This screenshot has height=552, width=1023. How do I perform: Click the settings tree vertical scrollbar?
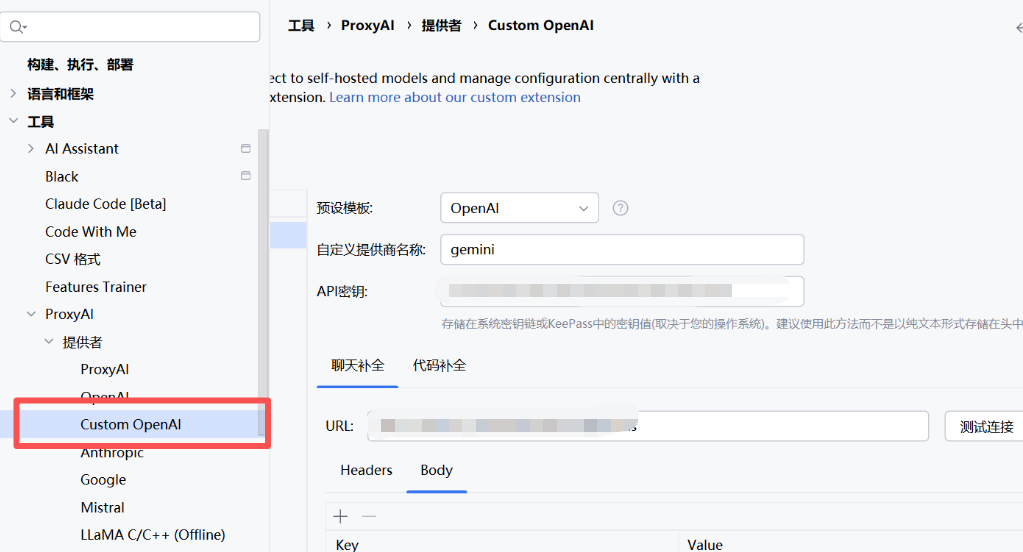263,281
